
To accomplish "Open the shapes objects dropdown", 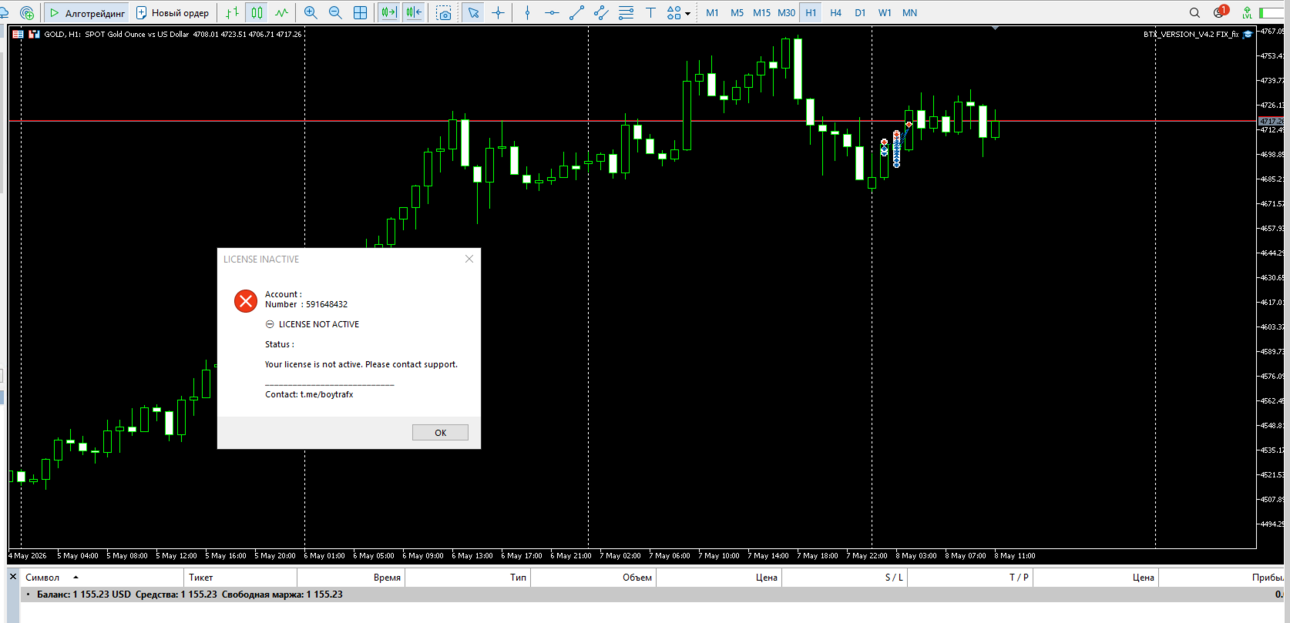I will [x=679, y=13].
